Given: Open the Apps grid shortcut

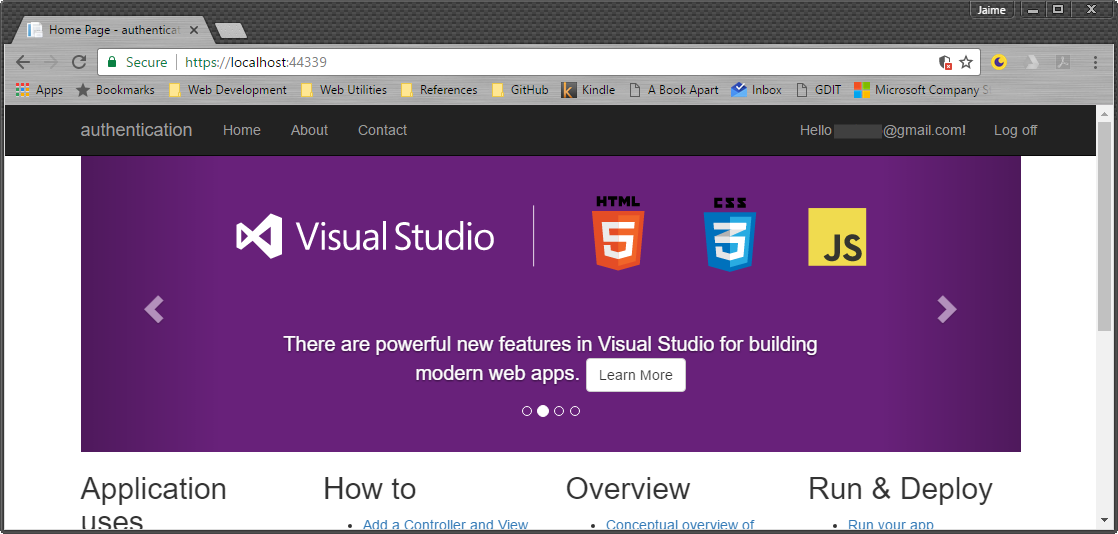Looking at the screenshot, I should click(x=39, y=90).
